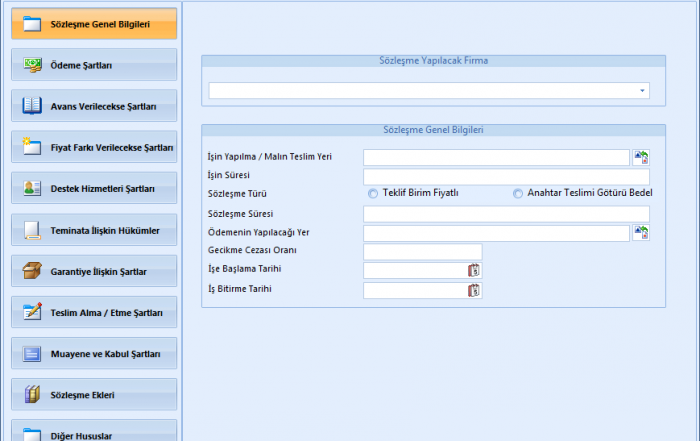Select the Anahtar Teslimi Götürü Bedel option
The width and height of the screenshot is (700, 441).
pos(518,194)
